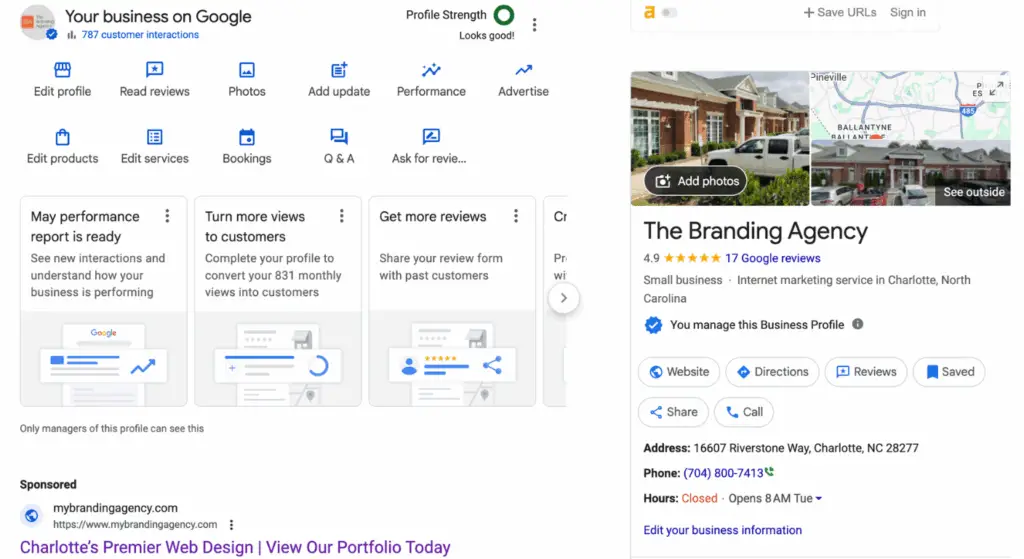The width and height of the screenshot is (1024, 559).
Task: Click Only managers of this profile note
Action: 112,428
